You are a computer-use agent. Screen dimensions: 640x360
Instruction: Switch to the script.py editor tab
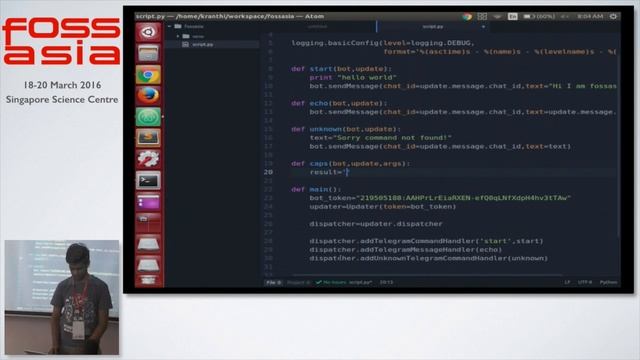433,27
